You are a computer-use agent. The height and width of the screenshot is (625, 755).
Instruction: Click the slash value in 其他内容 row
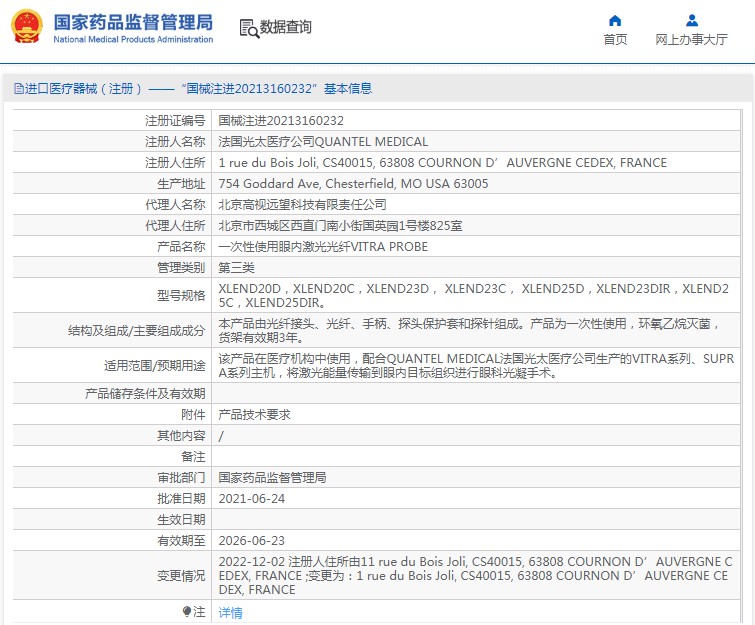(x=221, y=436)
